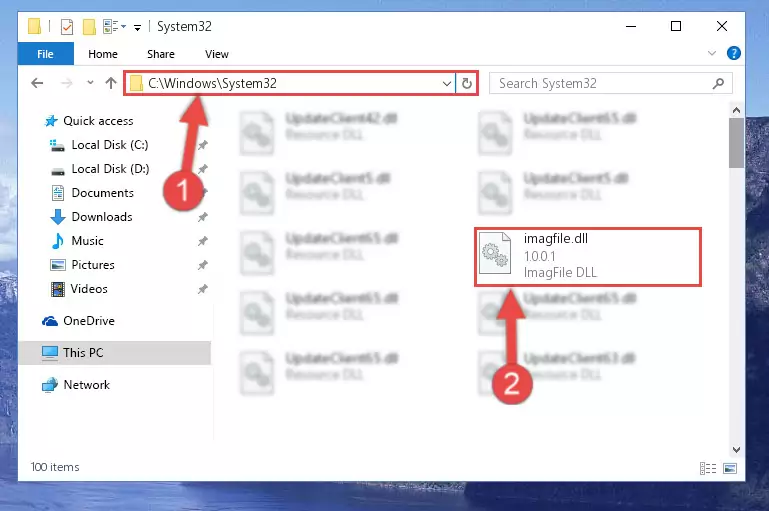
Task: Open the recent locations dropdown arrow
Action: click(x=90, y=83)
